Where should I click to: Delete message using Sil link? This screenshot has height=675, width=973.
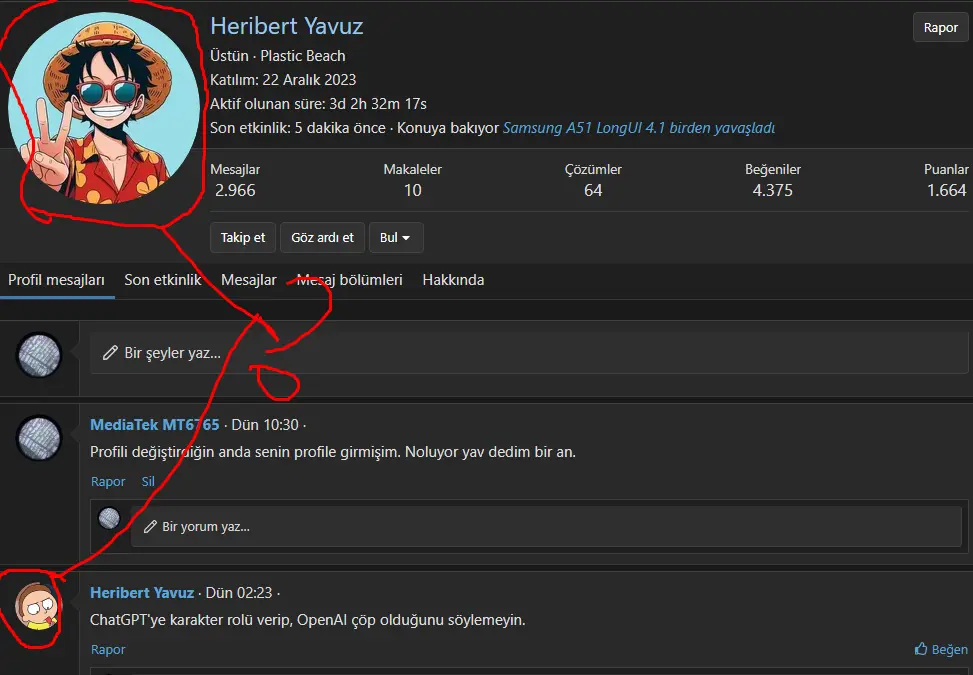tap(148, 481)
